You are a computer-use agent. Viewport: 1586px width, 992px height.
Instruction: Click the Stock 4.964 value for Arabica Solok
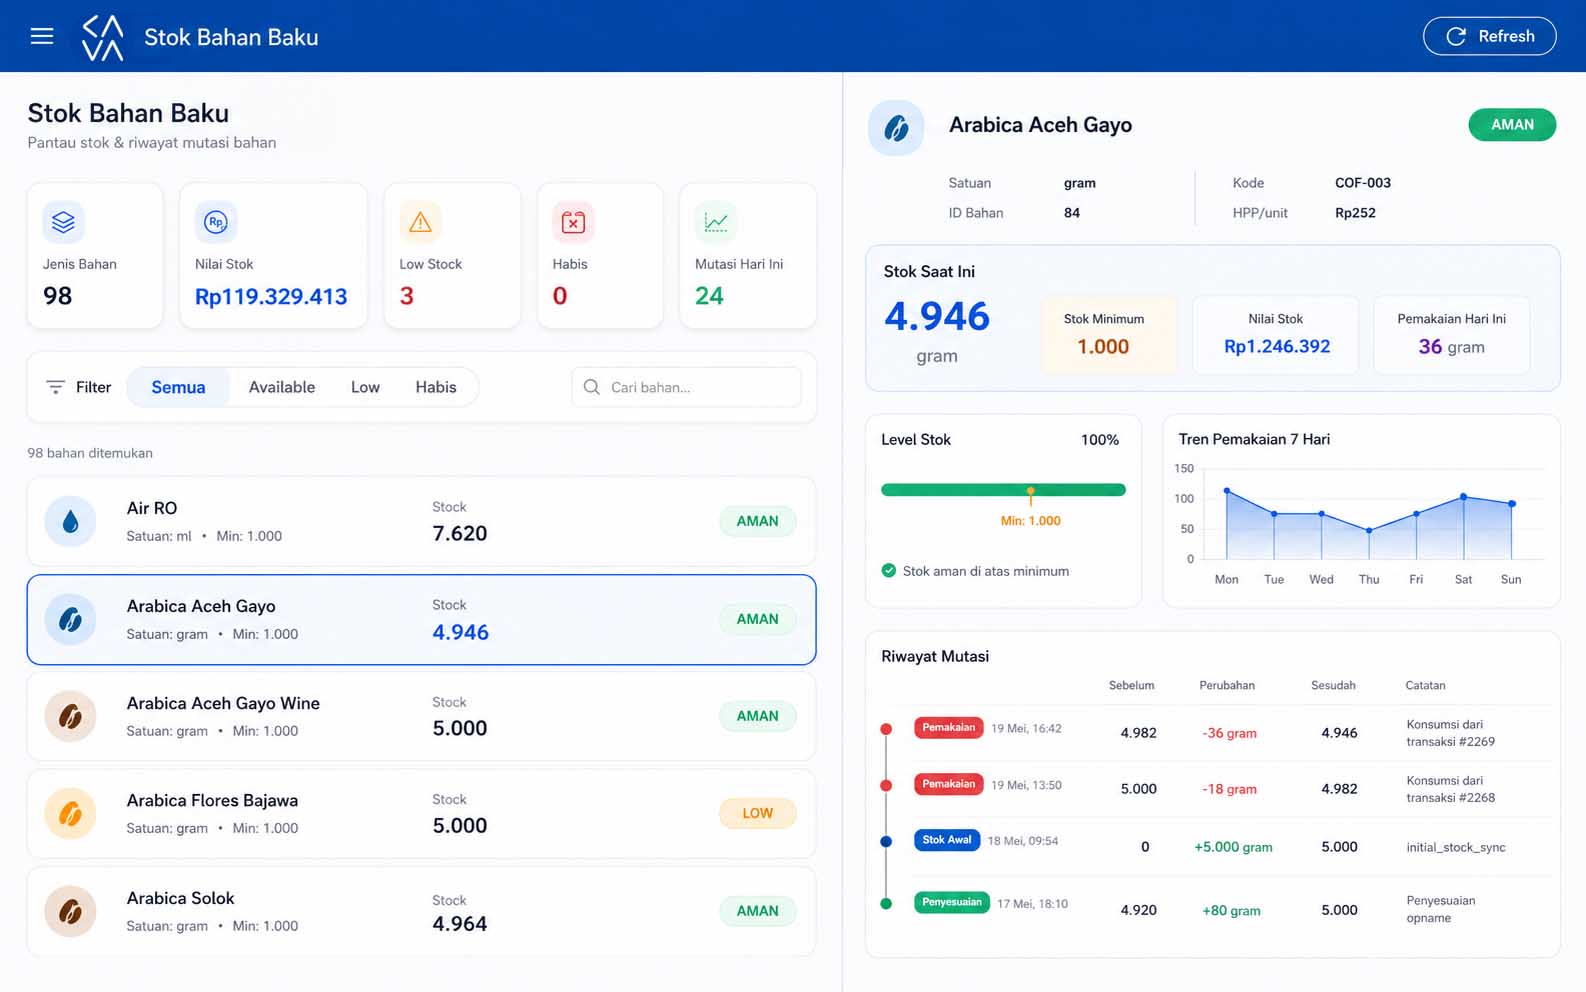point(460,924)
